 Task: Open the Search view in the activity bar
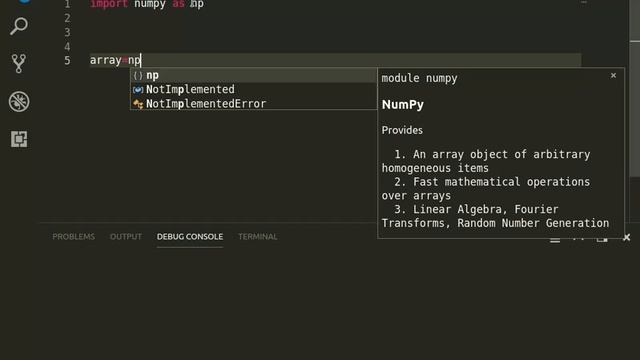point(19,27)
